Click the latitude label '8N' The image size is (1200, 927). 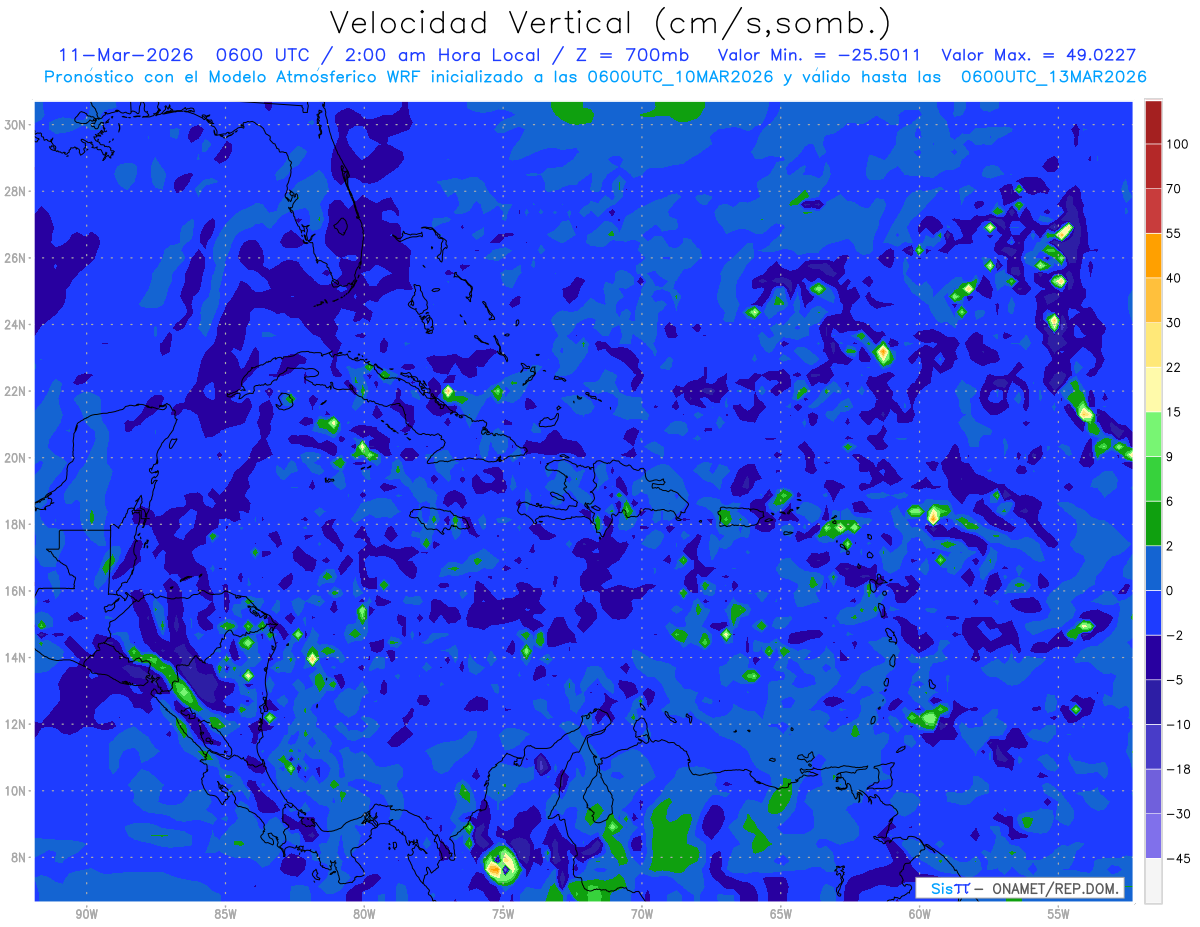point(18,858)
